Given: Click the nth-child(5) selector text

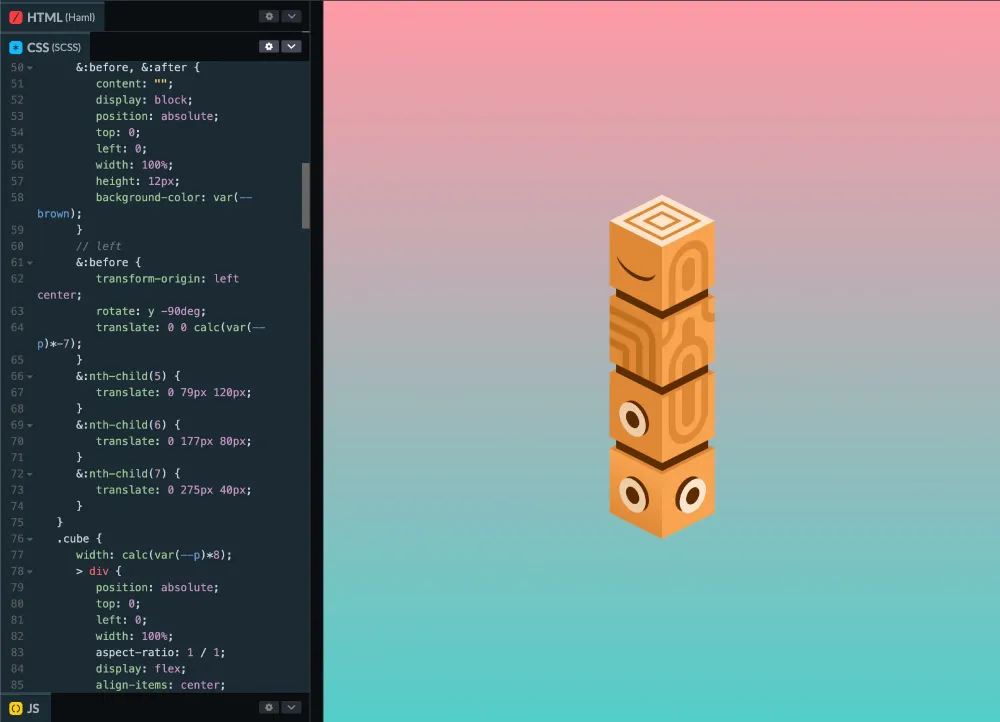Looking at the screenshot, I should coord(128,376).
